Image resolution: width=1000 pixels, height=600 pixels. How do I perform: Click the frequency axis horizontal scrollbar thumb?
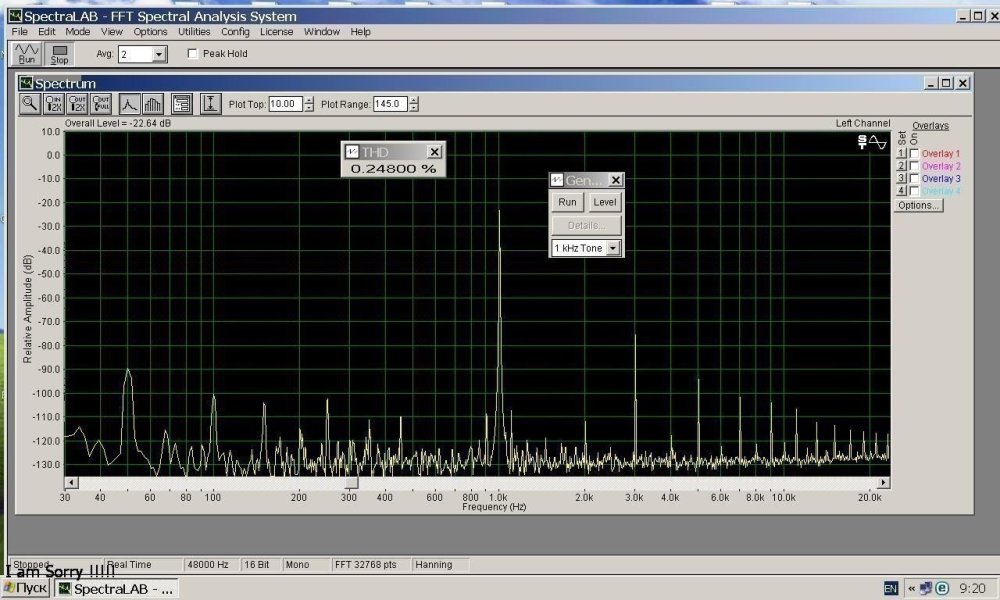point(350,483)
